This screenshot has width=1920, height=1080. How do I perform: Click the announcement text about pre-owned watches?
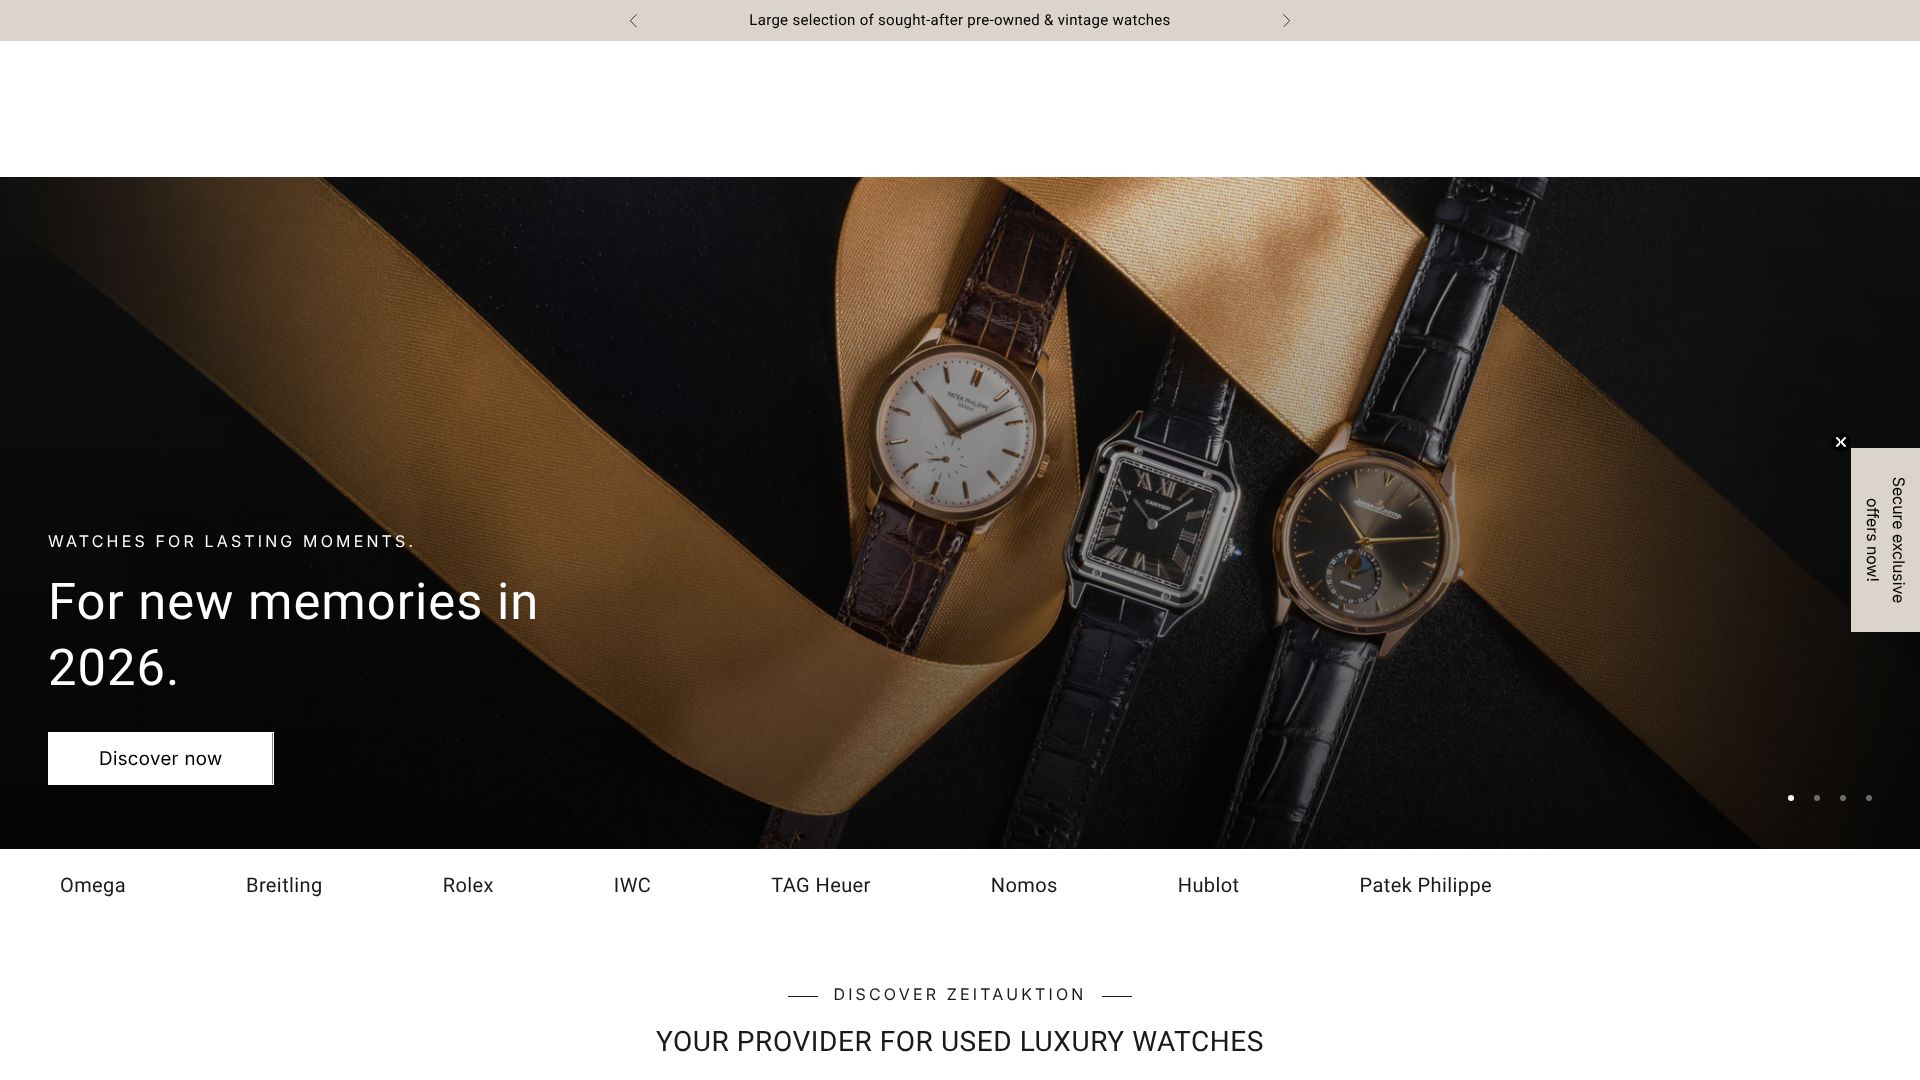tap(959, 20)
